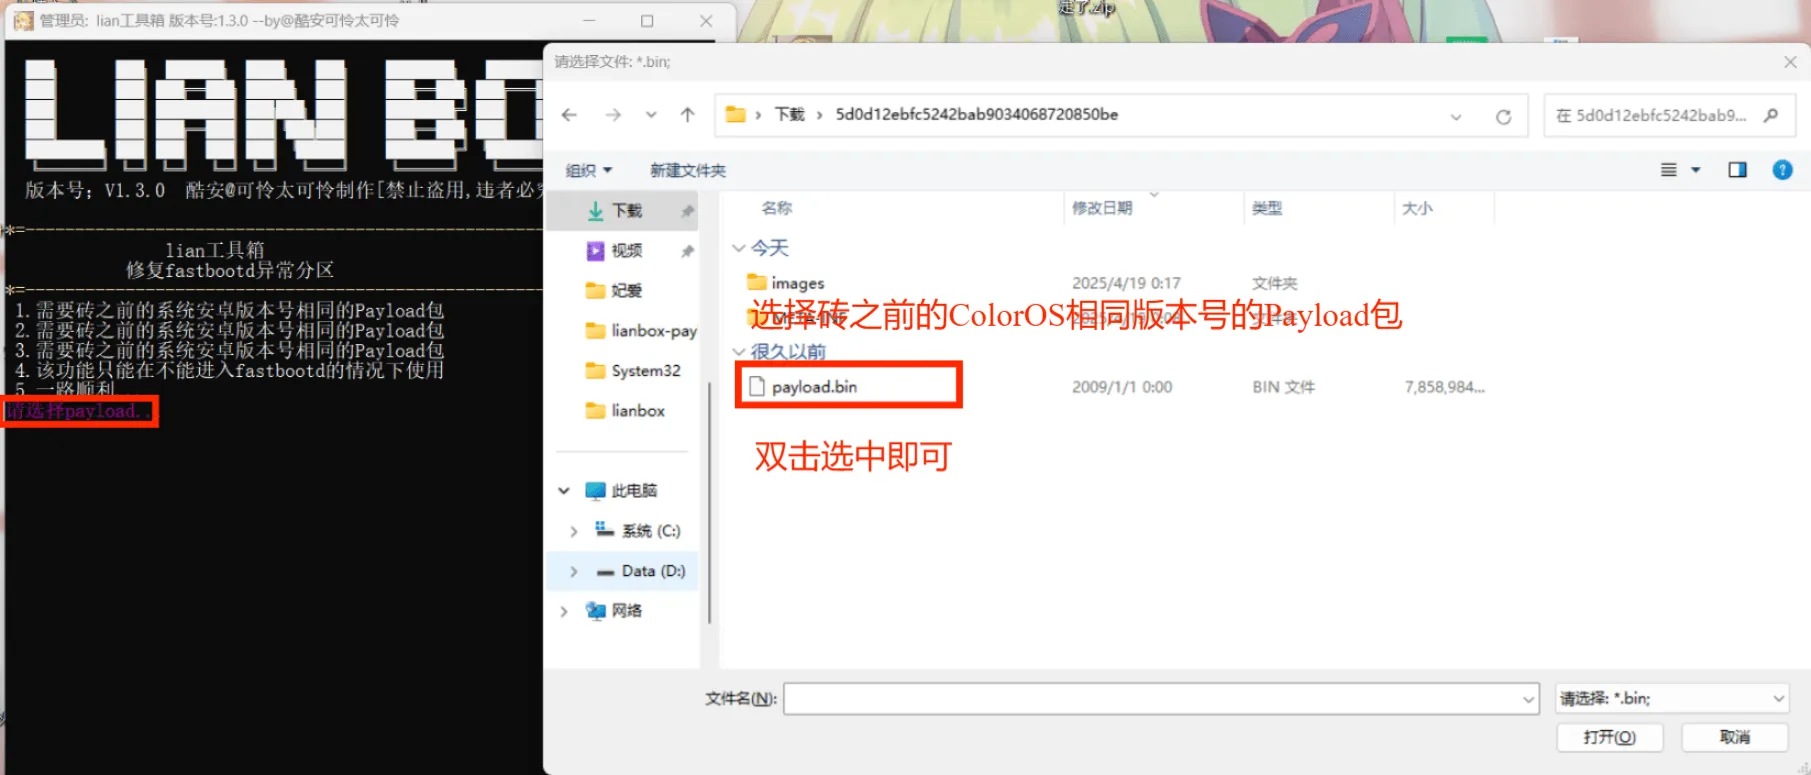The image size is (1811, 775).
Task: Click the Back navigation arrow
Action: pos(569,115)
